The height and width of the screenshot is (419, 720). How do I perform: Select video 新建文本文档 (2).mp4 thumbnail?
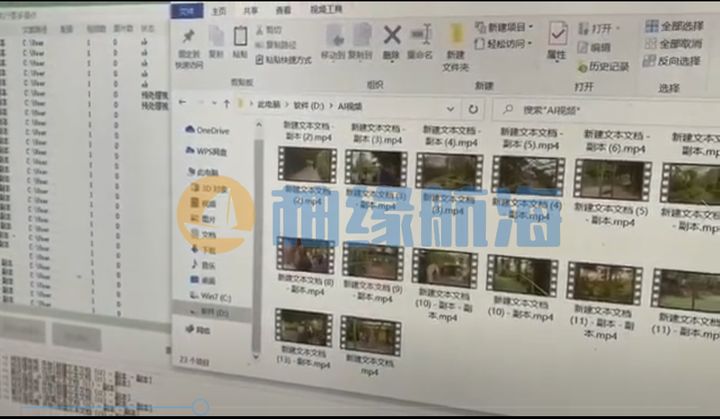coord(307,164)
